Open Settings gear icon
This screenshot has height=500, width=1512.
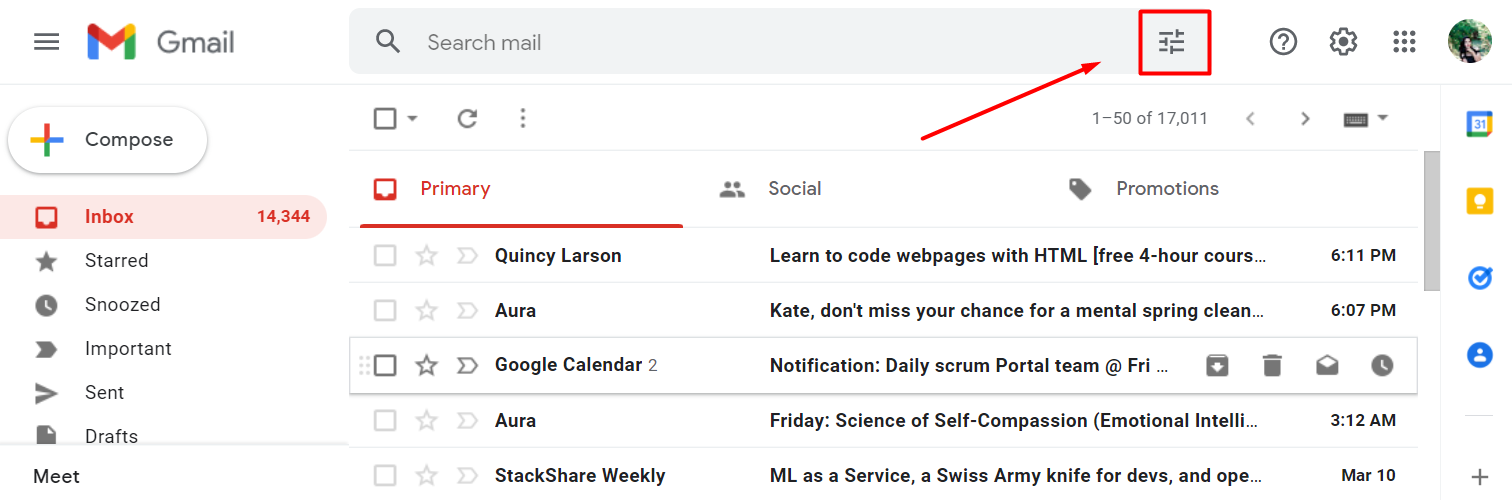(1343, 42)
